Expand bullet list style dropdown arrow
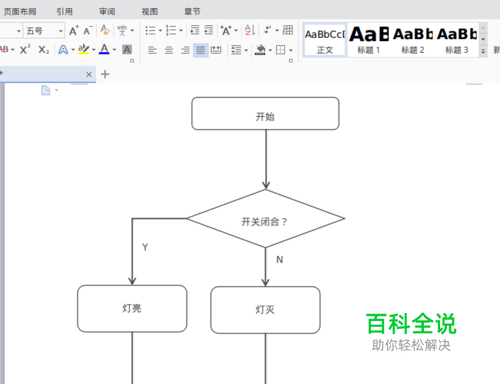Viewport: 500px width, 384px height. pyautogui.click(x=160, y=31)
